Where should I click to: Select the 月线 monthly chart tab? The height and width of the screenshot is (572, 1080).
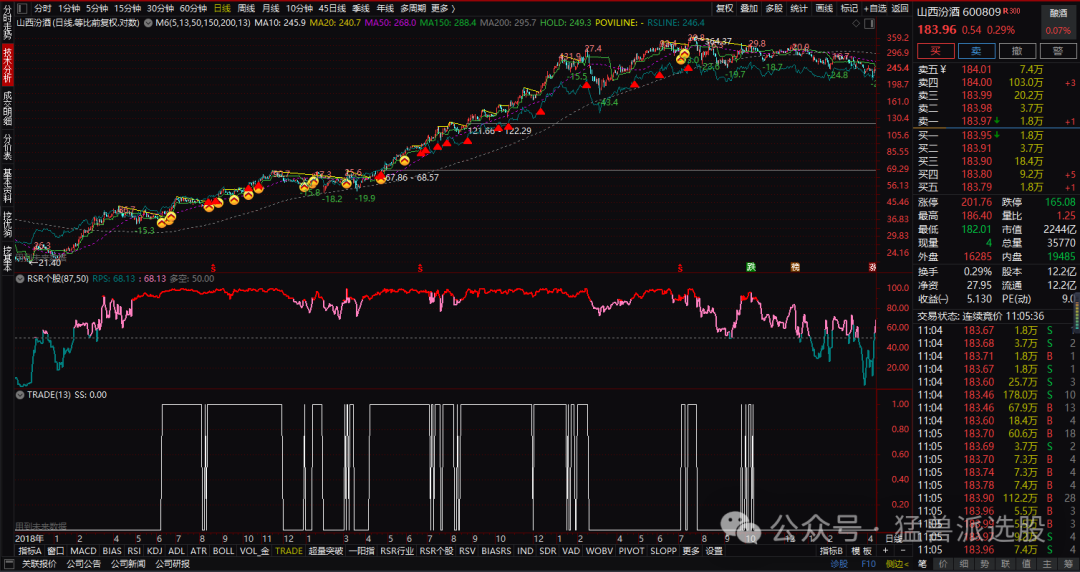(271, 8)
